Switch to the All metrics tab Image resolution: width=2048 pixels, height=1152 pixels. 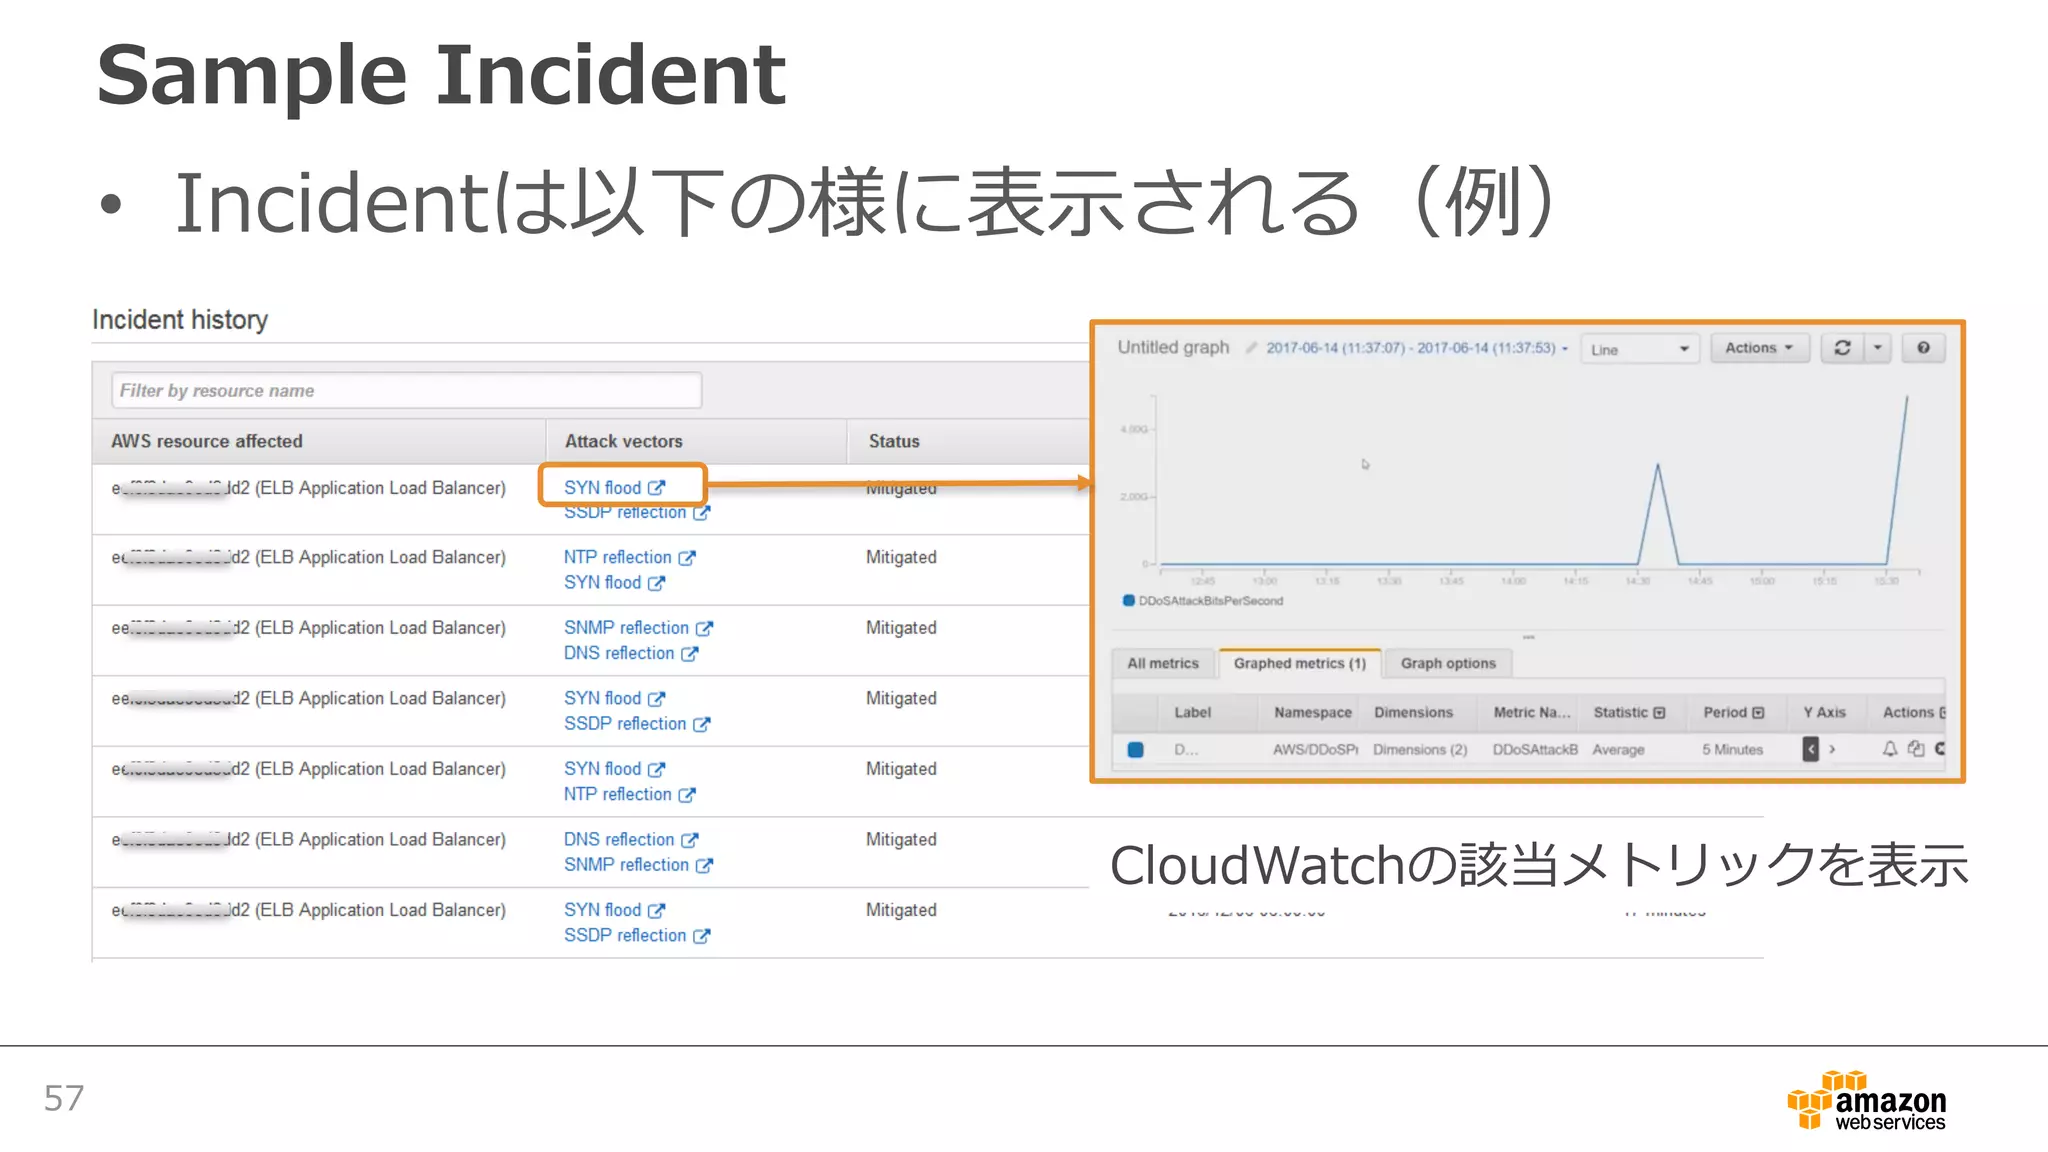point(1163,663)
